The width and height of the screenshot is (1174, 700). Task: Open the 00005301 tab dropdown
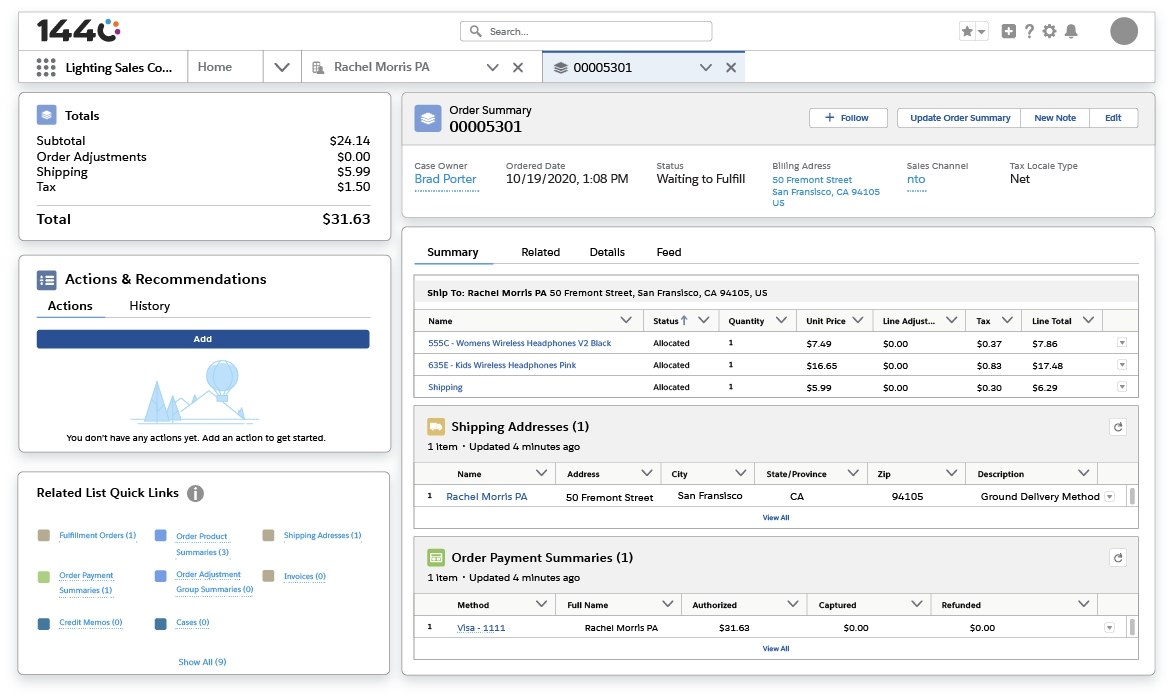pyautogui.click(x=705, y=67)
